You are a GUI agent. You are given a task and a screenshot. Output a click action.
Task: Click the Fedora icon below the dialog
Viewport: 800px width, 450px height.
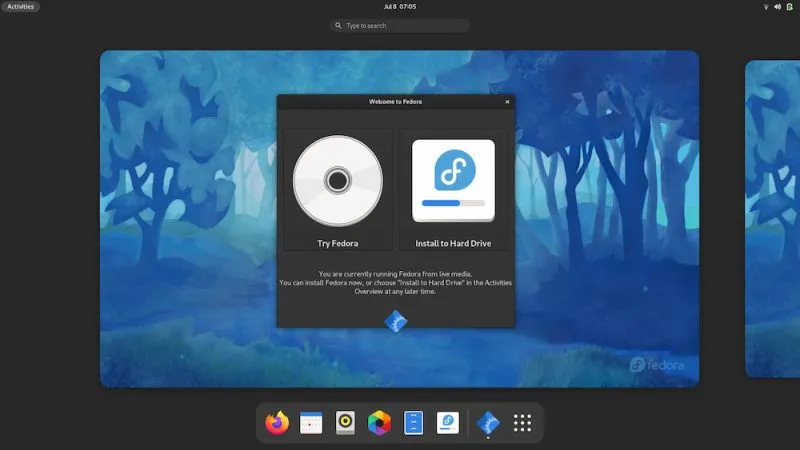[x=396, y=322]
